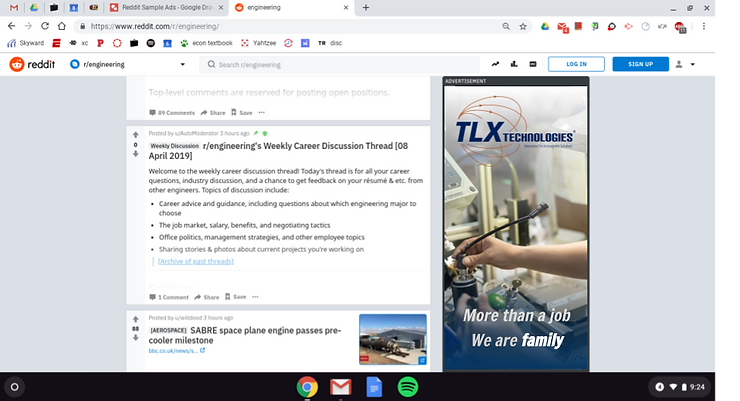The width and height of the screenshot is (740, 401).
Task: Open Google Docs from the shelf
Action: (x=374, y=387)
